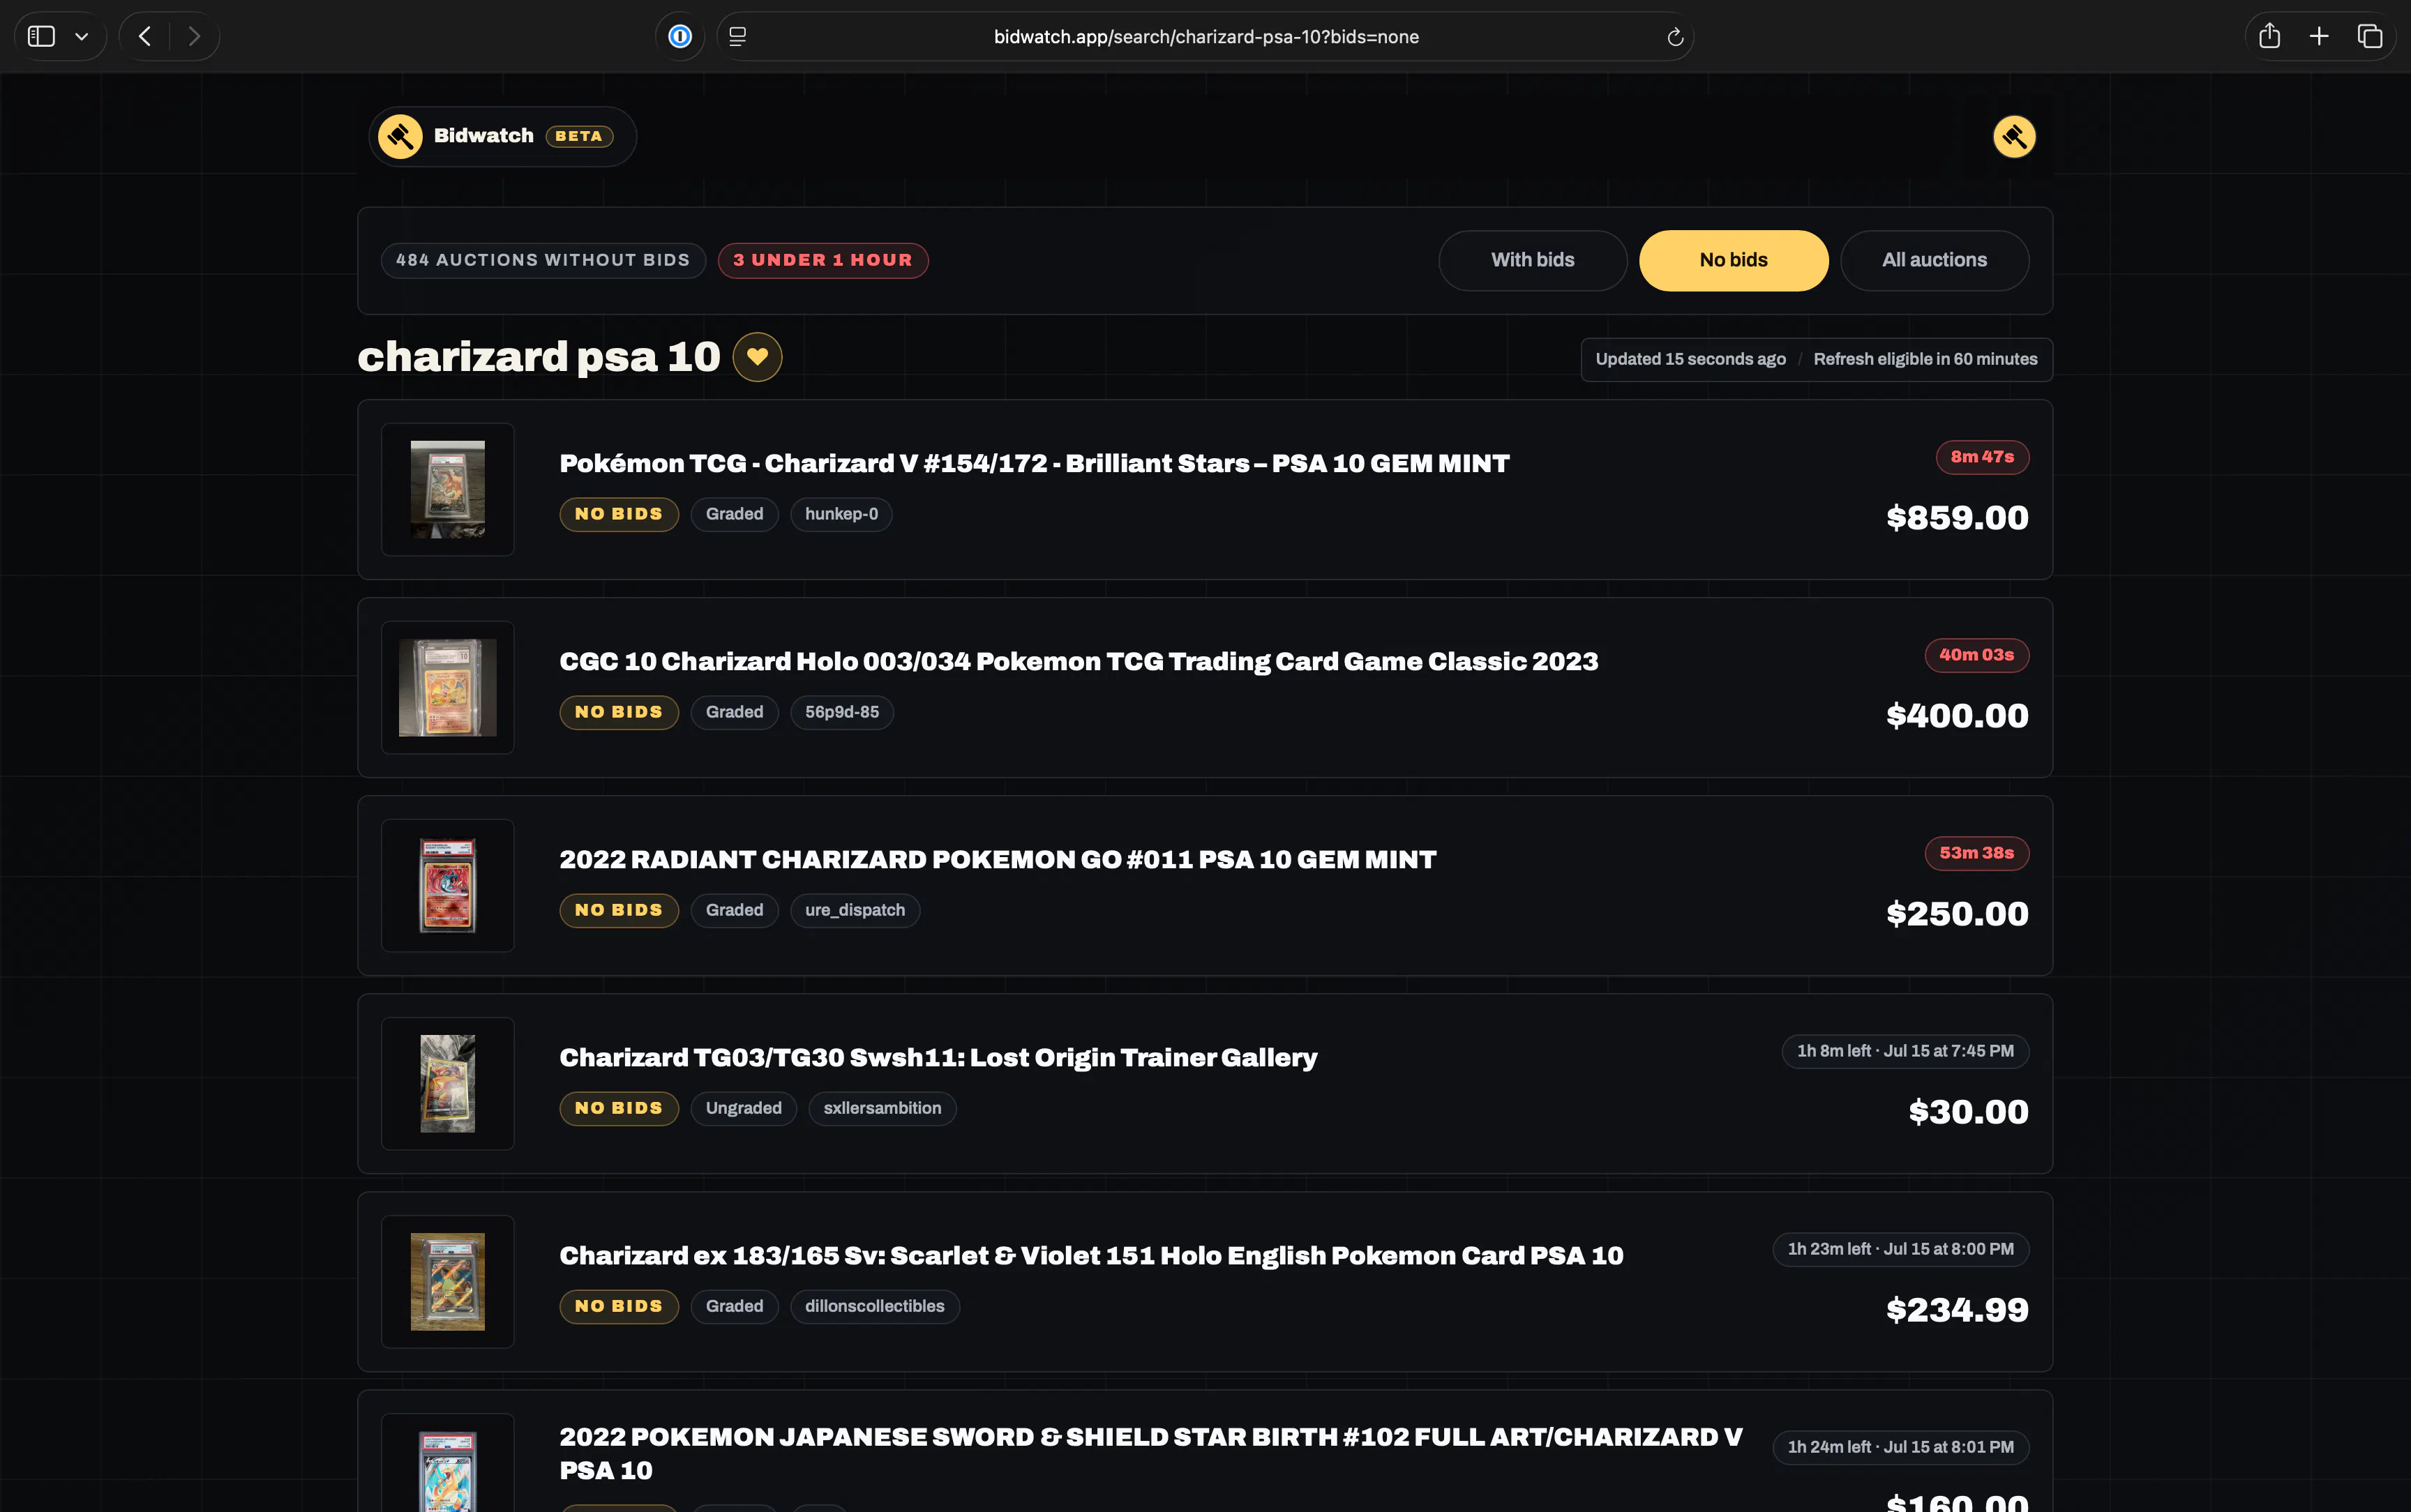The image size is (2411, 1512).
Task: Click NO BIDS badge on Radiant Charizard listing
Action: [x=619, y=910]
